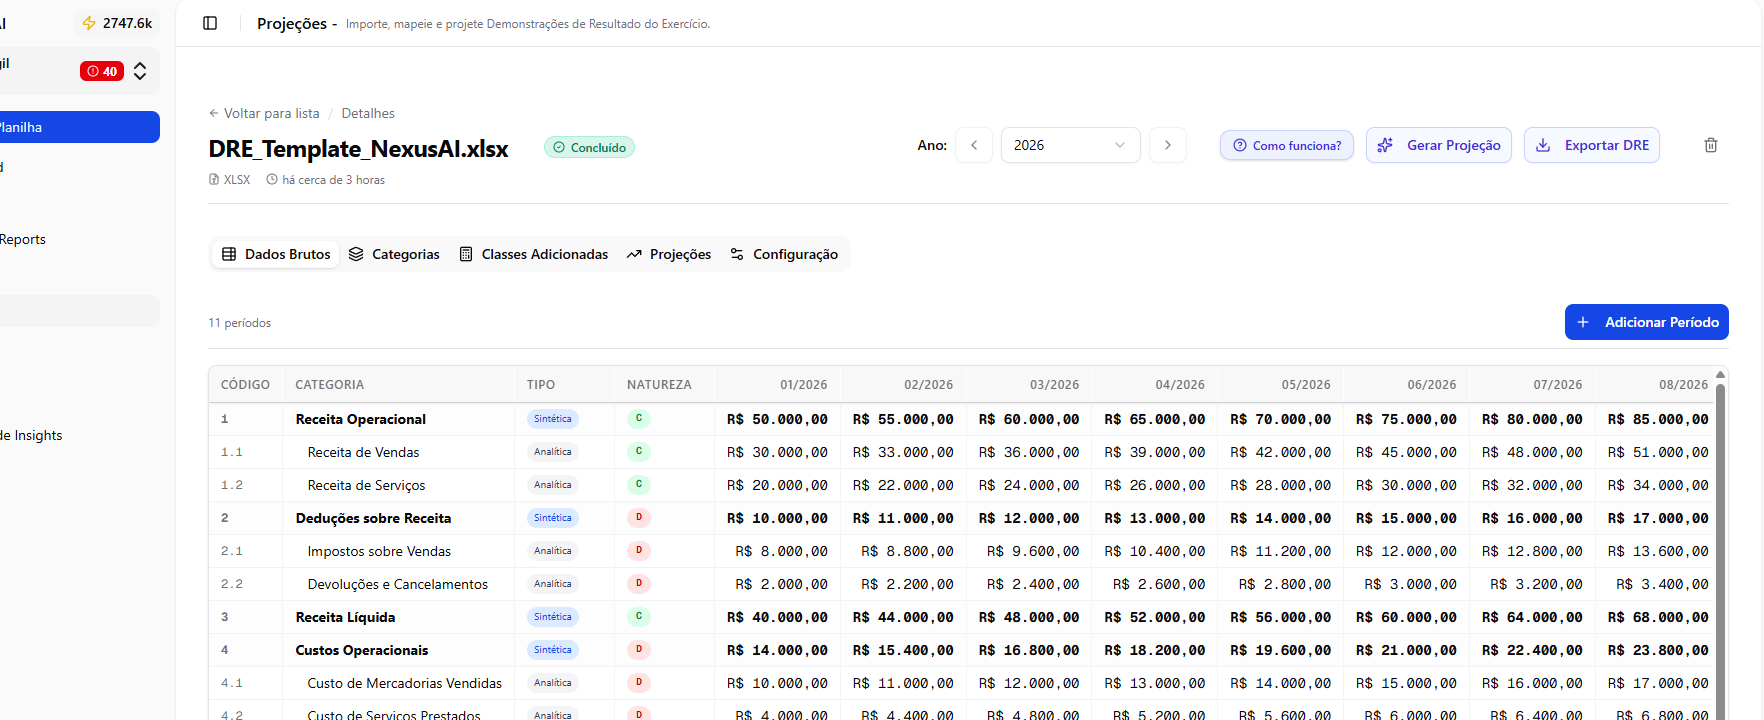The height and width of the screenshot is (720, 1764).
Task: Open Reports in the sidebar
Action: [x=23, y=239]
